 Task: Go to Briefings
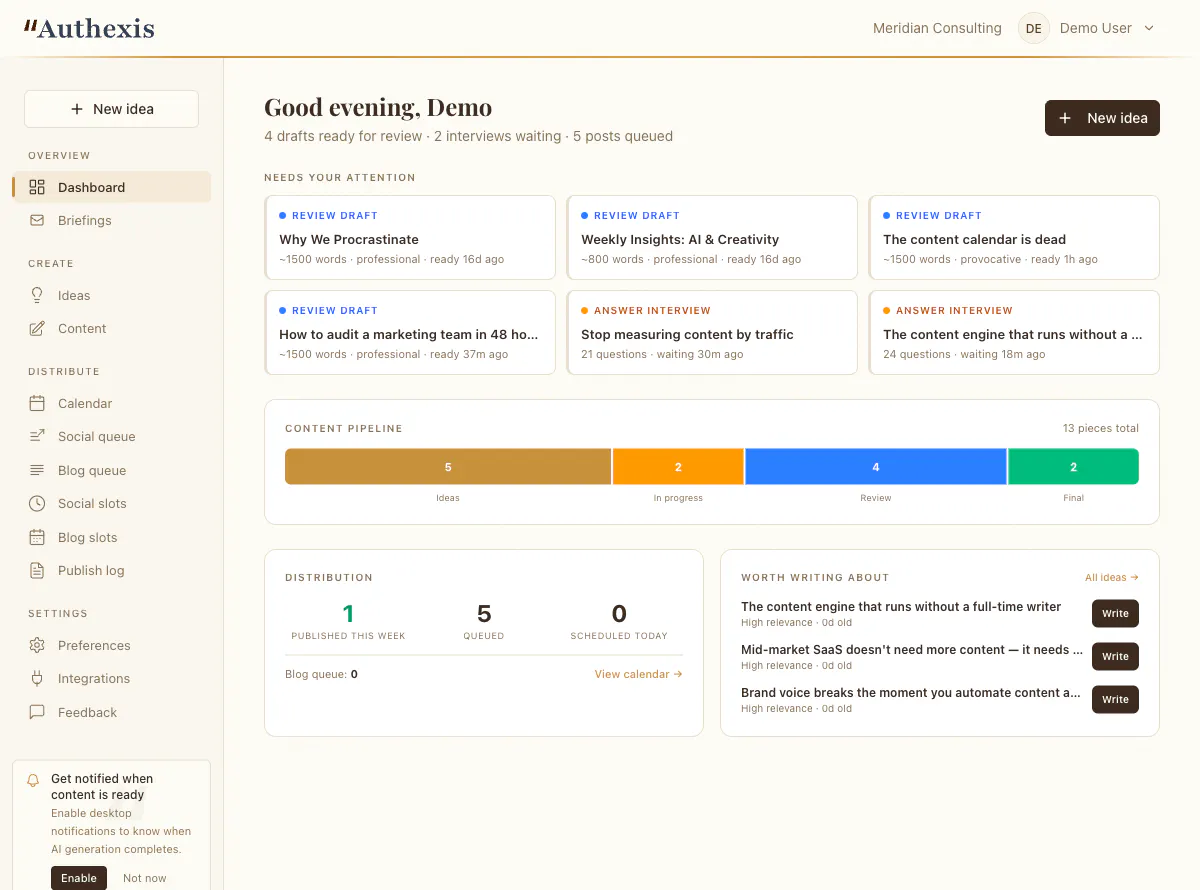(x=112, y=220)
